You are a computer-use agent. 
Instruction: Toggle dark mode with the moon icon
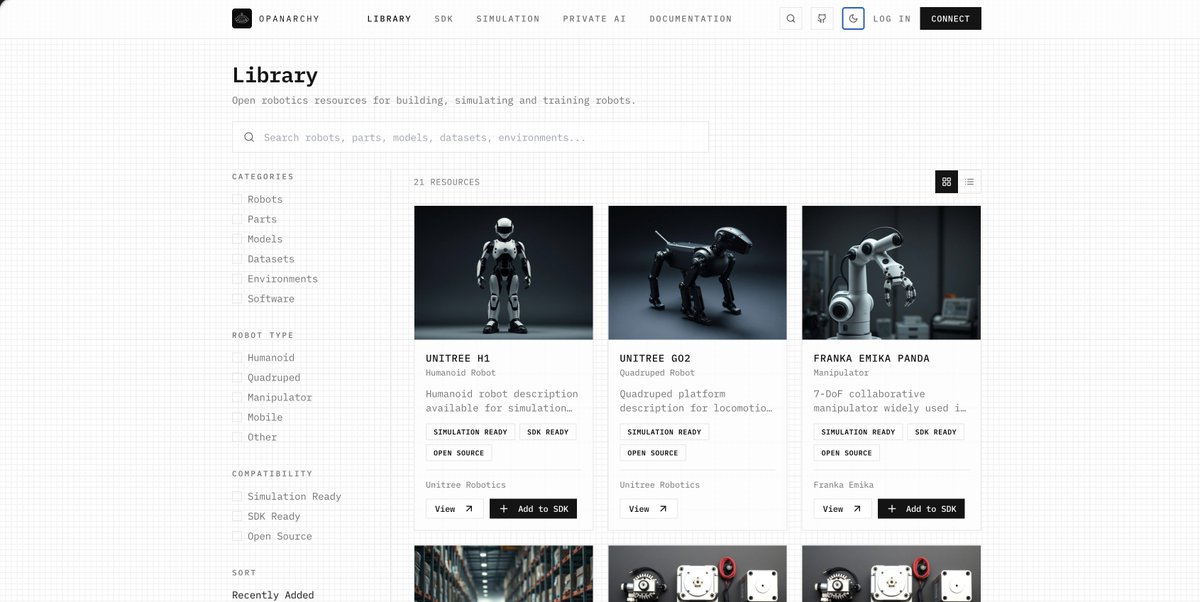[853, 18]
